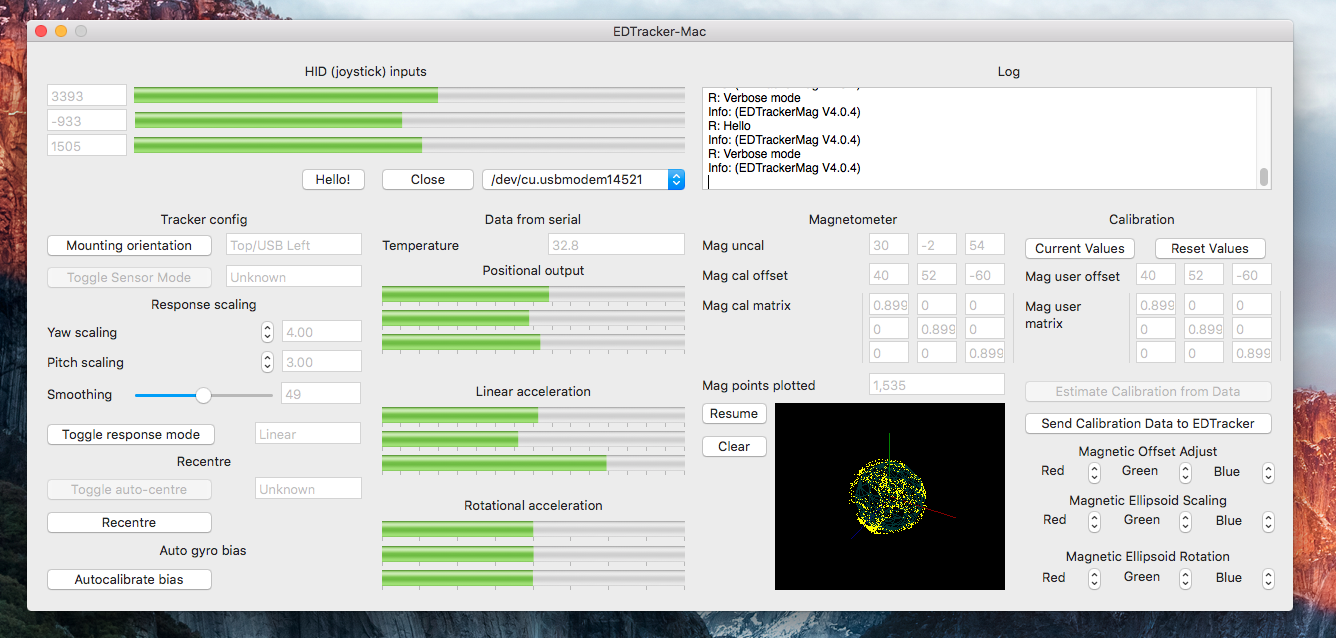Adjust Magnetic Offset Adjust Blue stepper

[x=1268, y=472]
